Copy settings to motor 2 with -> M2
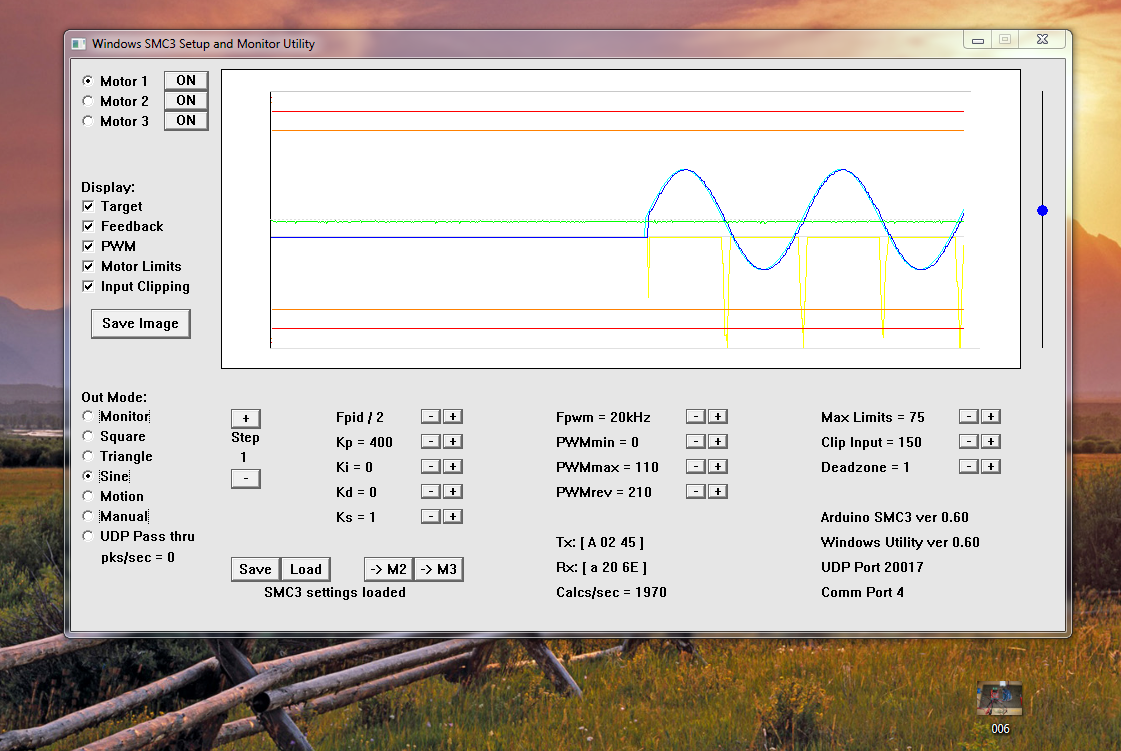The width and height of the screenshot is (1121, 751). click(x=388, y=569)
